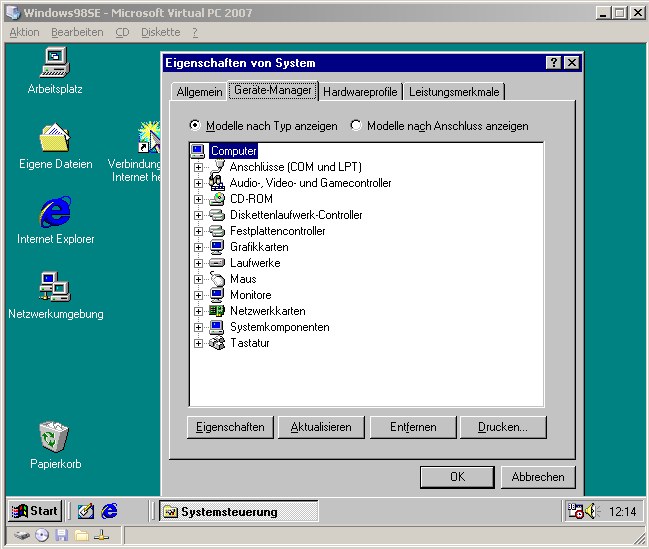
Task: Expand the Anschlüsse (COM und LPT) node
Action: coord(198,167)
